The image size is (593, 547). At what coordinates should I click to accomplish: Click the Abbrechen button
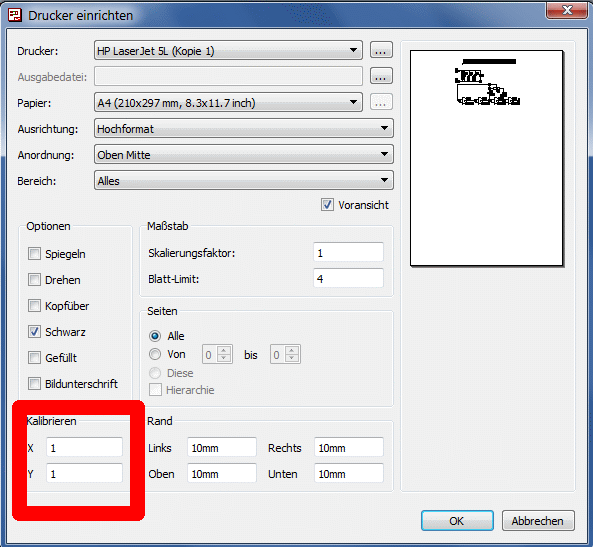click(538, 521)
